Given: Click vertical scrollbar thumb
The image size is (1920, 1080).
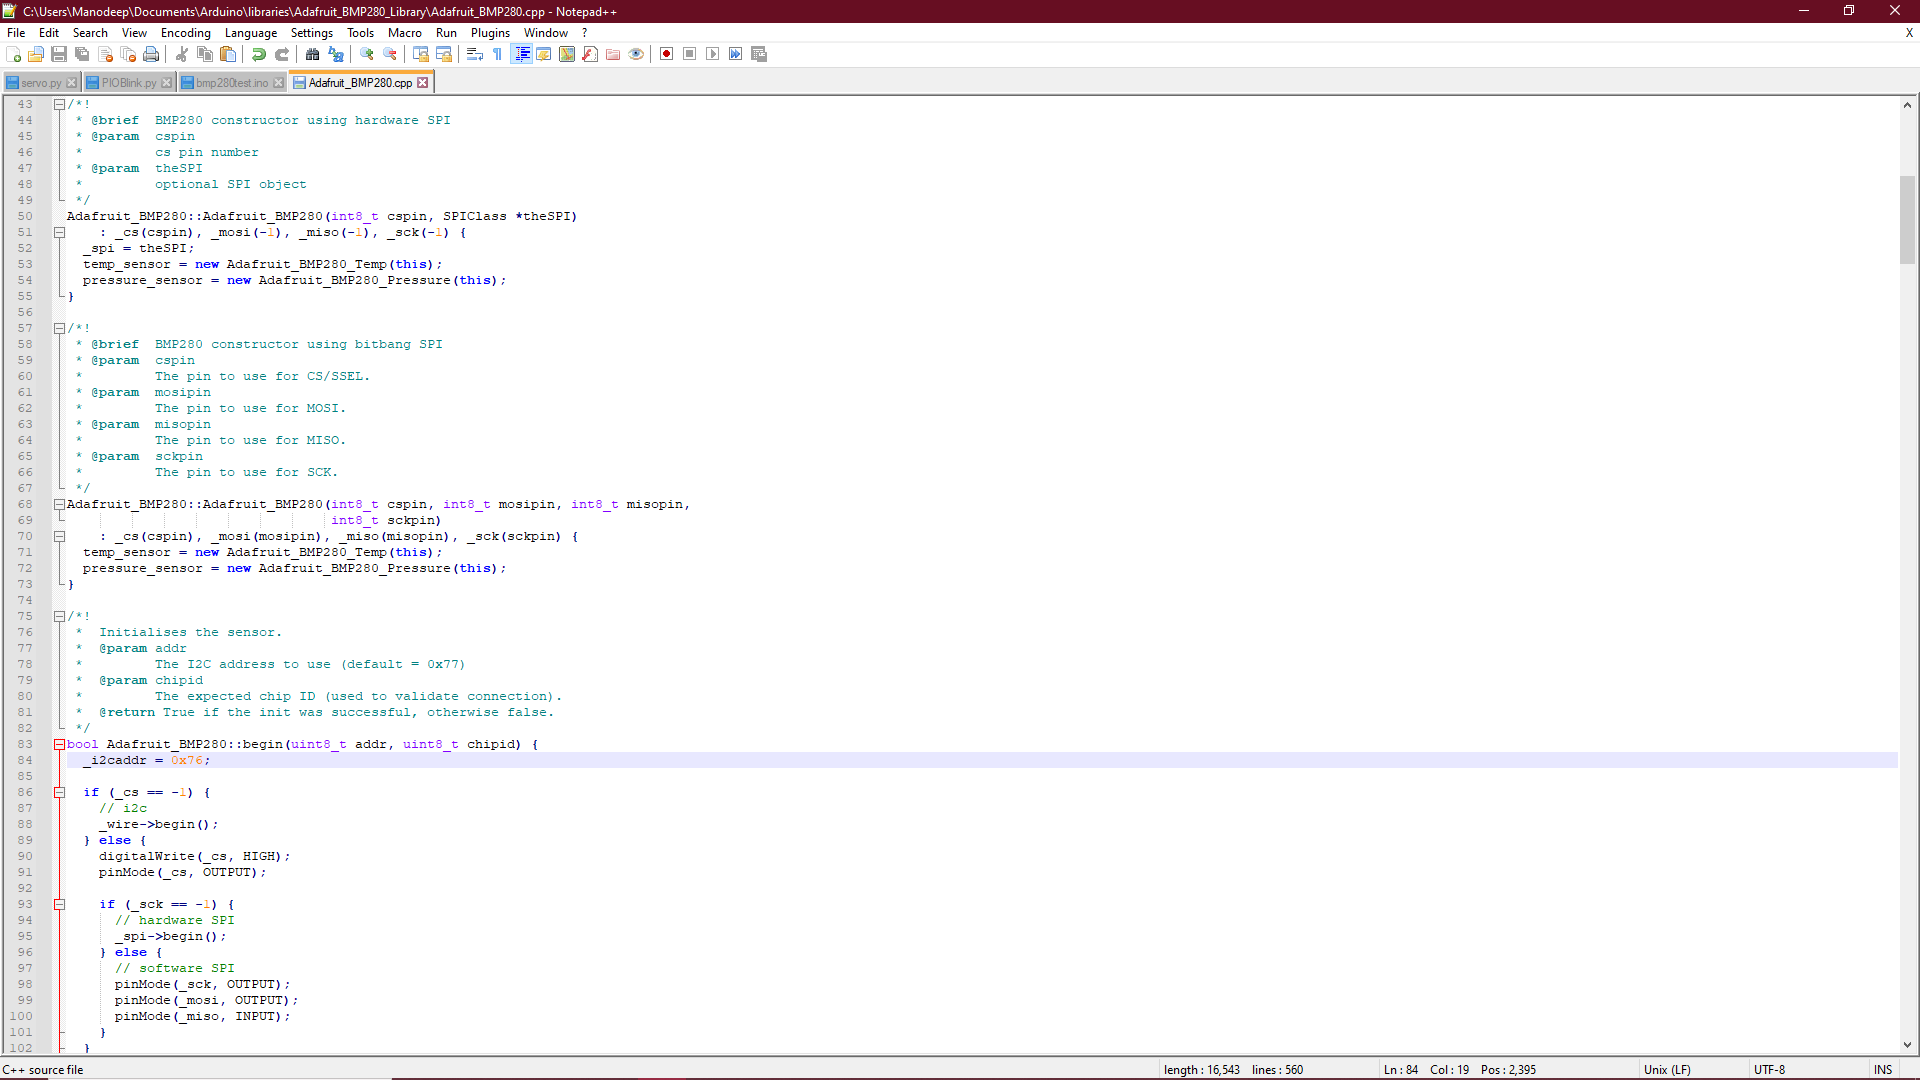Looking at the screenshot, I should pyautogui.click(x=1907, y=220).
